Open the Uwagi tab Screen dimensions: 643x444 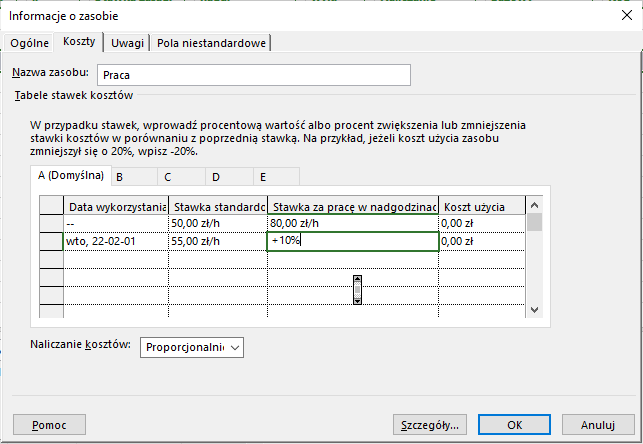(128, 42)
